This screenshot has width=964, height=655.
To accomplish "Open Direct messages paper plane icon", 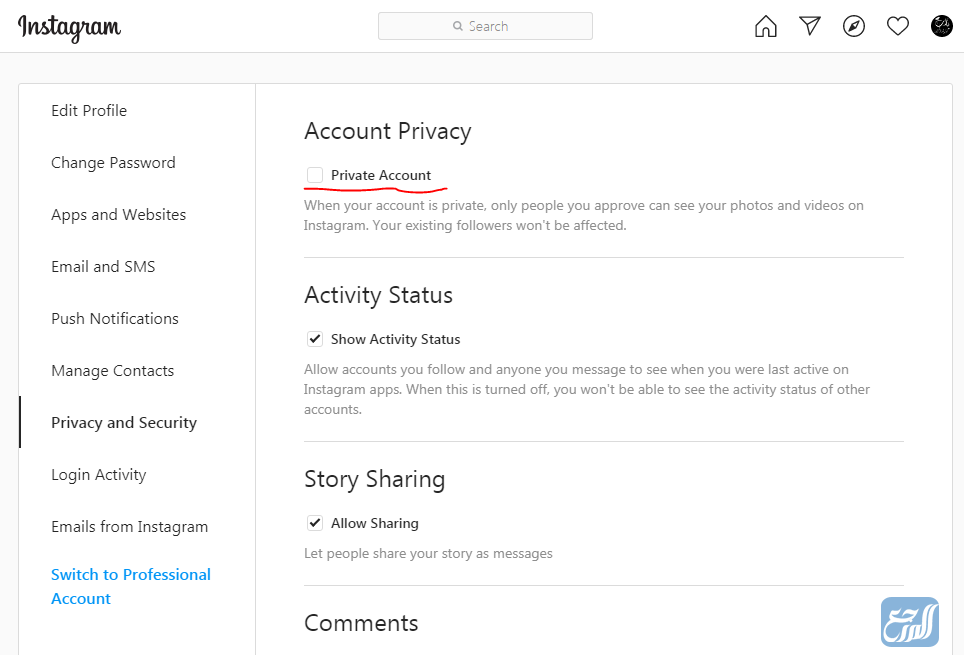I will (x=810, y=26).
